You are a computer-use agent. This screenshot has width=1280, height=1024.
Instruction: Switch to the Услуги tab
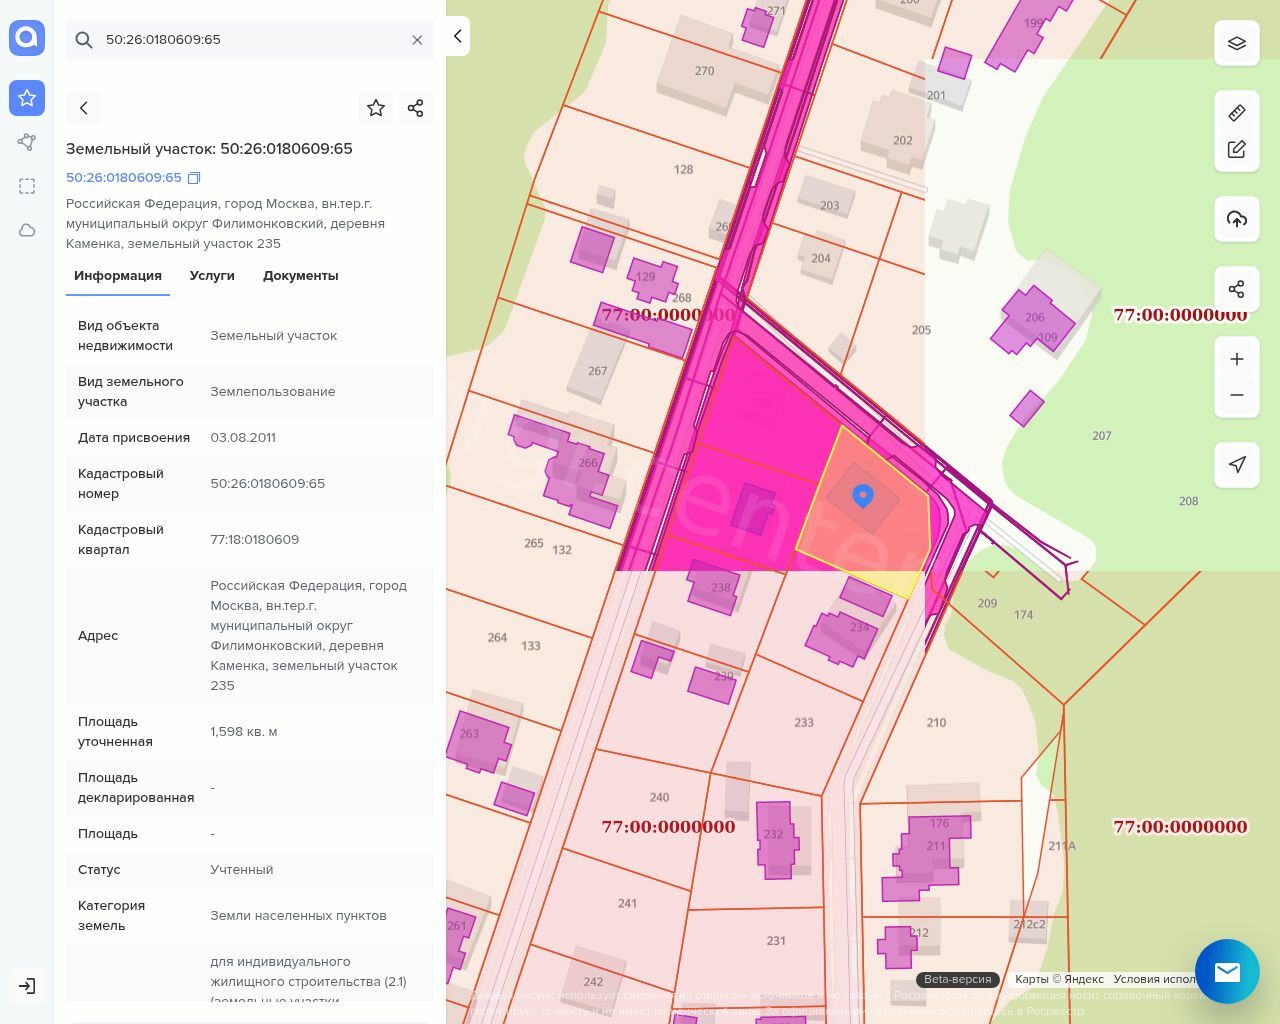click(212, 276)
